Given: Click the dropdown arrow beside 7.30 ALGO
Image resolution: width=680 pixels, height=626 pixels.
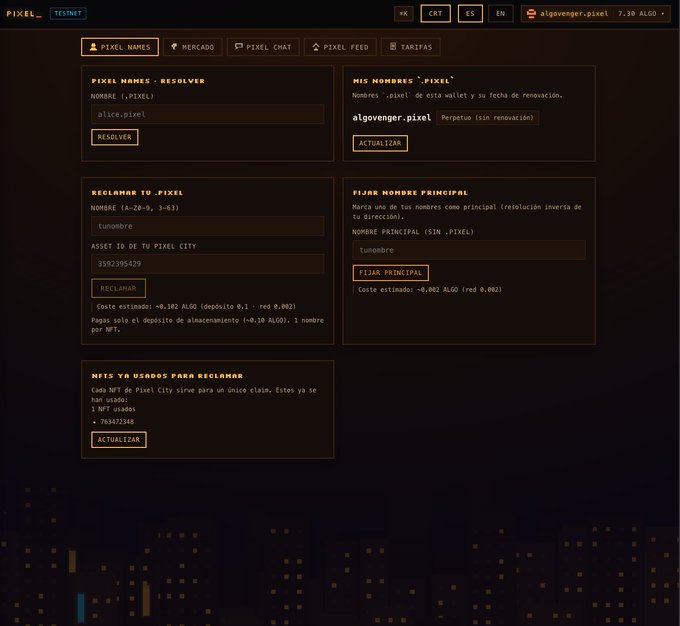Looking at the screenshot, I should [663, 14].
